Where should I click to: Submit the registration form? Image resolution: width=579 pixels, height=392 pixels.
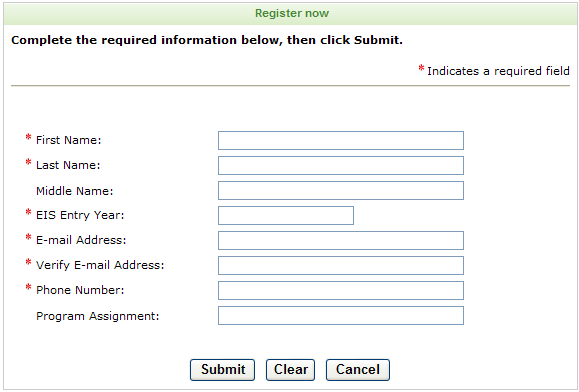222,370
